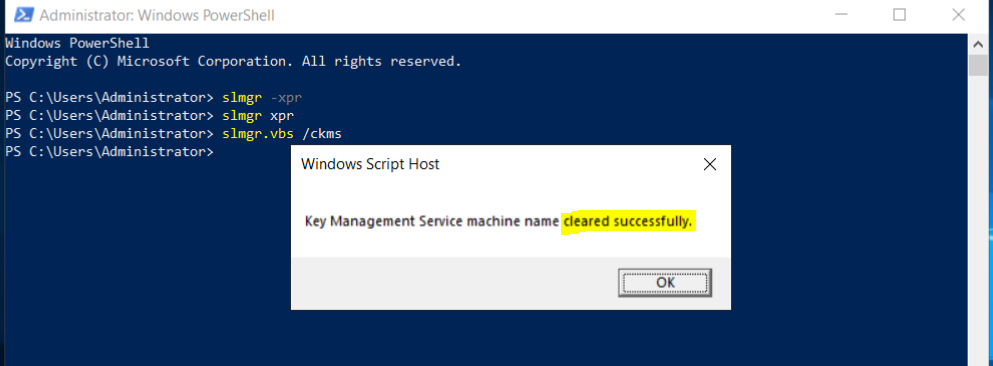Maximize the PowerShell window
993x366 pixels.
[x=899, y=15]
